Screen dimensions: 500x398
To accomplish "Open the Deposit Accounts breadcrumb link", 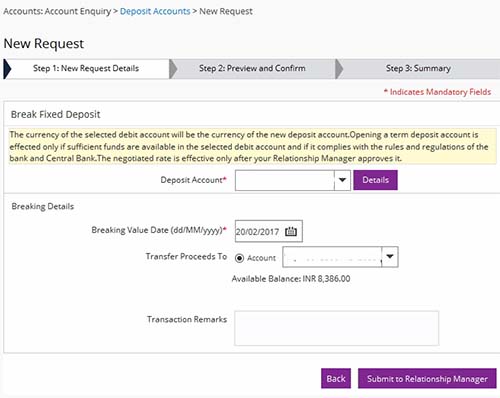I will (x=155, y=11).
